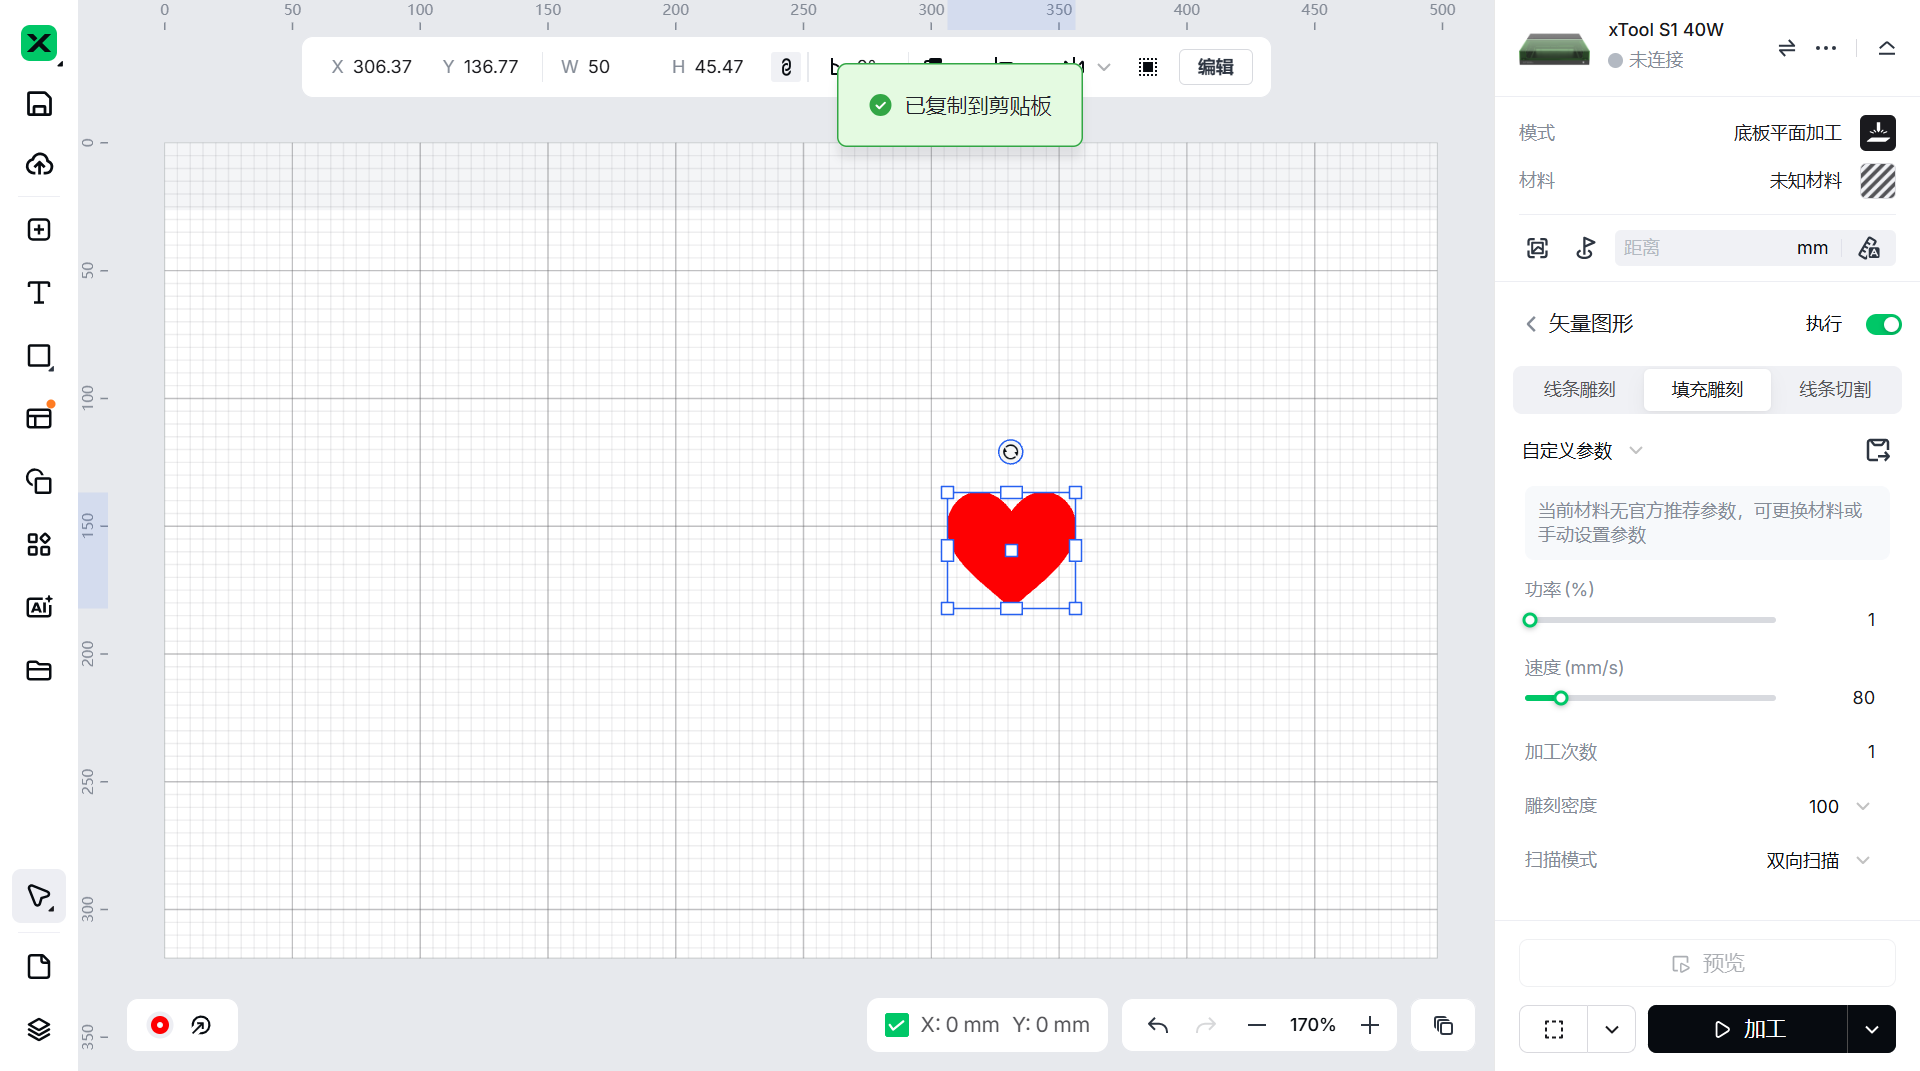Expand the 自定义参数 dropdown
Screen dimensions: 1920x1071
(1636, 451)
